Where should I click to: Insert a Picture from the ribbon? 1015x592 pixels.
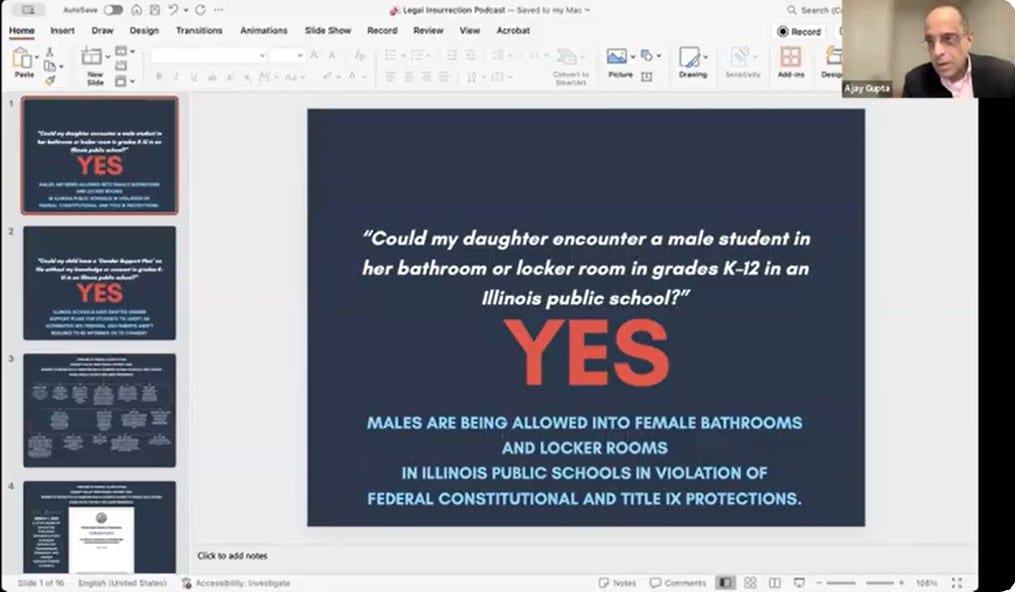618,57
